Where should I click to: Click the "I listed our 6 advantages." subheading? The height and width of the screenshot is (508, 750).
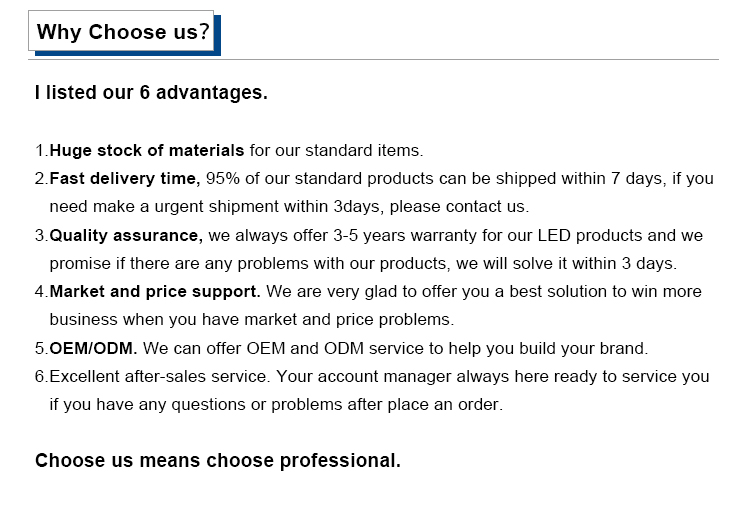point(151,93)
